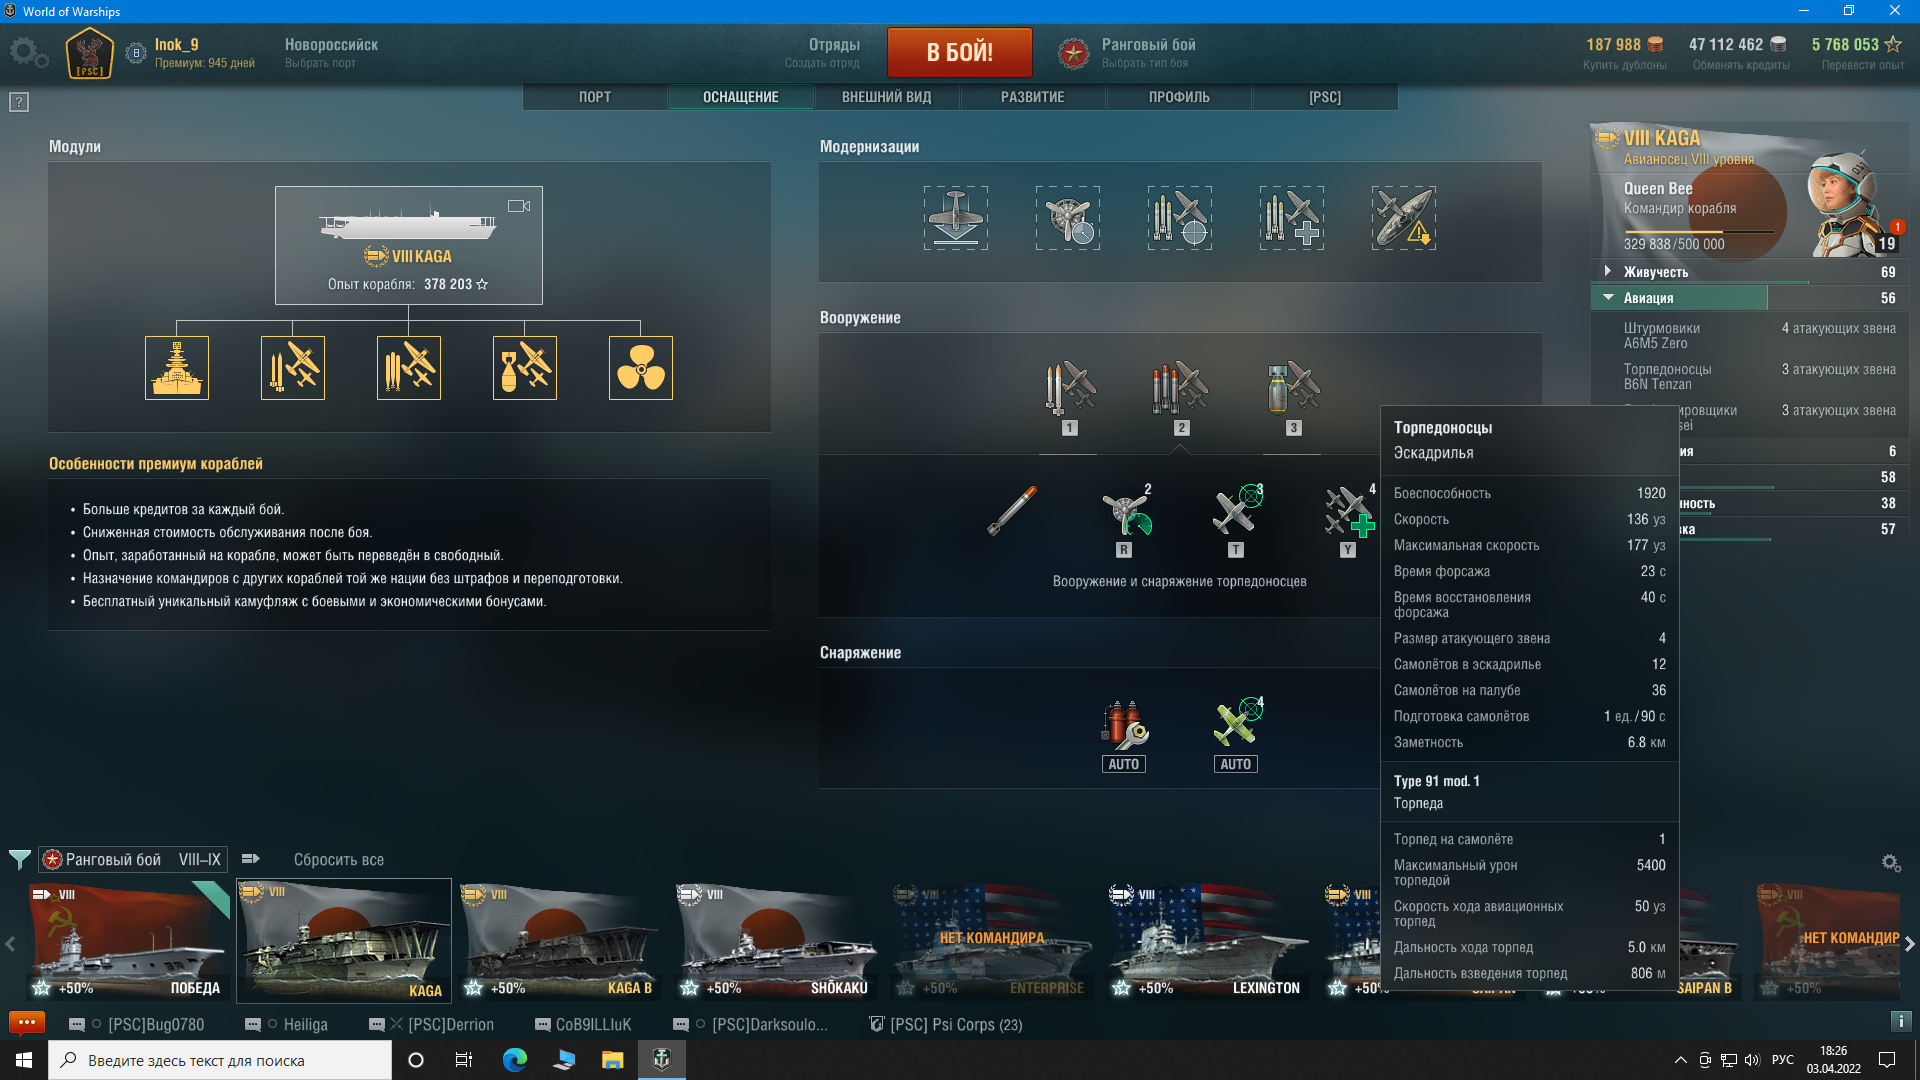Screen dimensions: 1920x1080
Task: Click the aerial torpedo icon
Action: coord(1012,511)
